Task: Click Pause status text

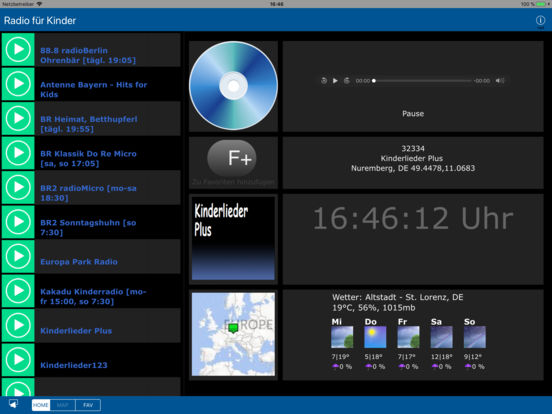Action: point(413,114)
